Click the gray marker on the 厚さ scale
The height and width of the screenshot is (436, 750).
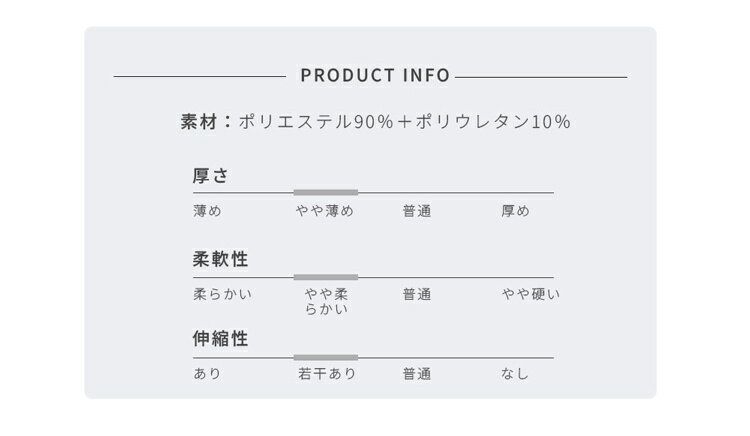[x=325, y=192]
